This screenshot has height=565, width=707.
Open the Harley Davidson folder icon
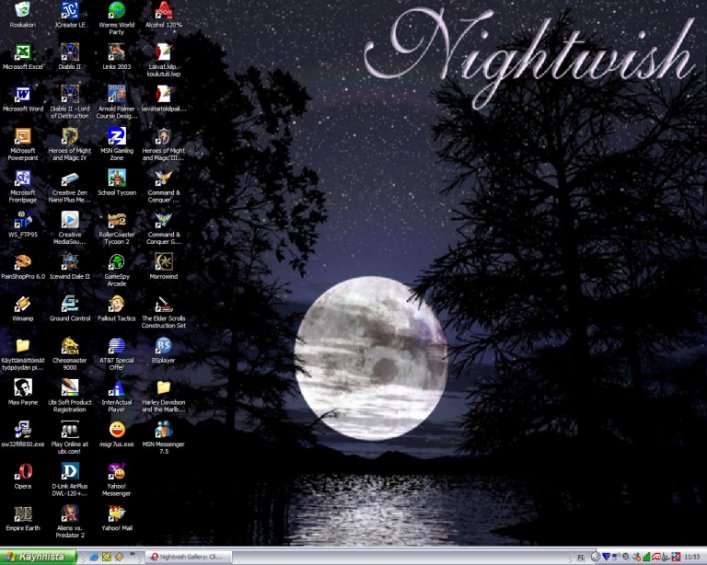pos(163,387)
